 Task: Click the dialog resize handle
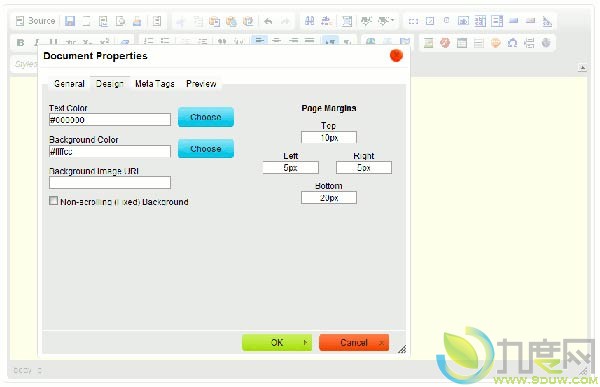coord(402,349)
